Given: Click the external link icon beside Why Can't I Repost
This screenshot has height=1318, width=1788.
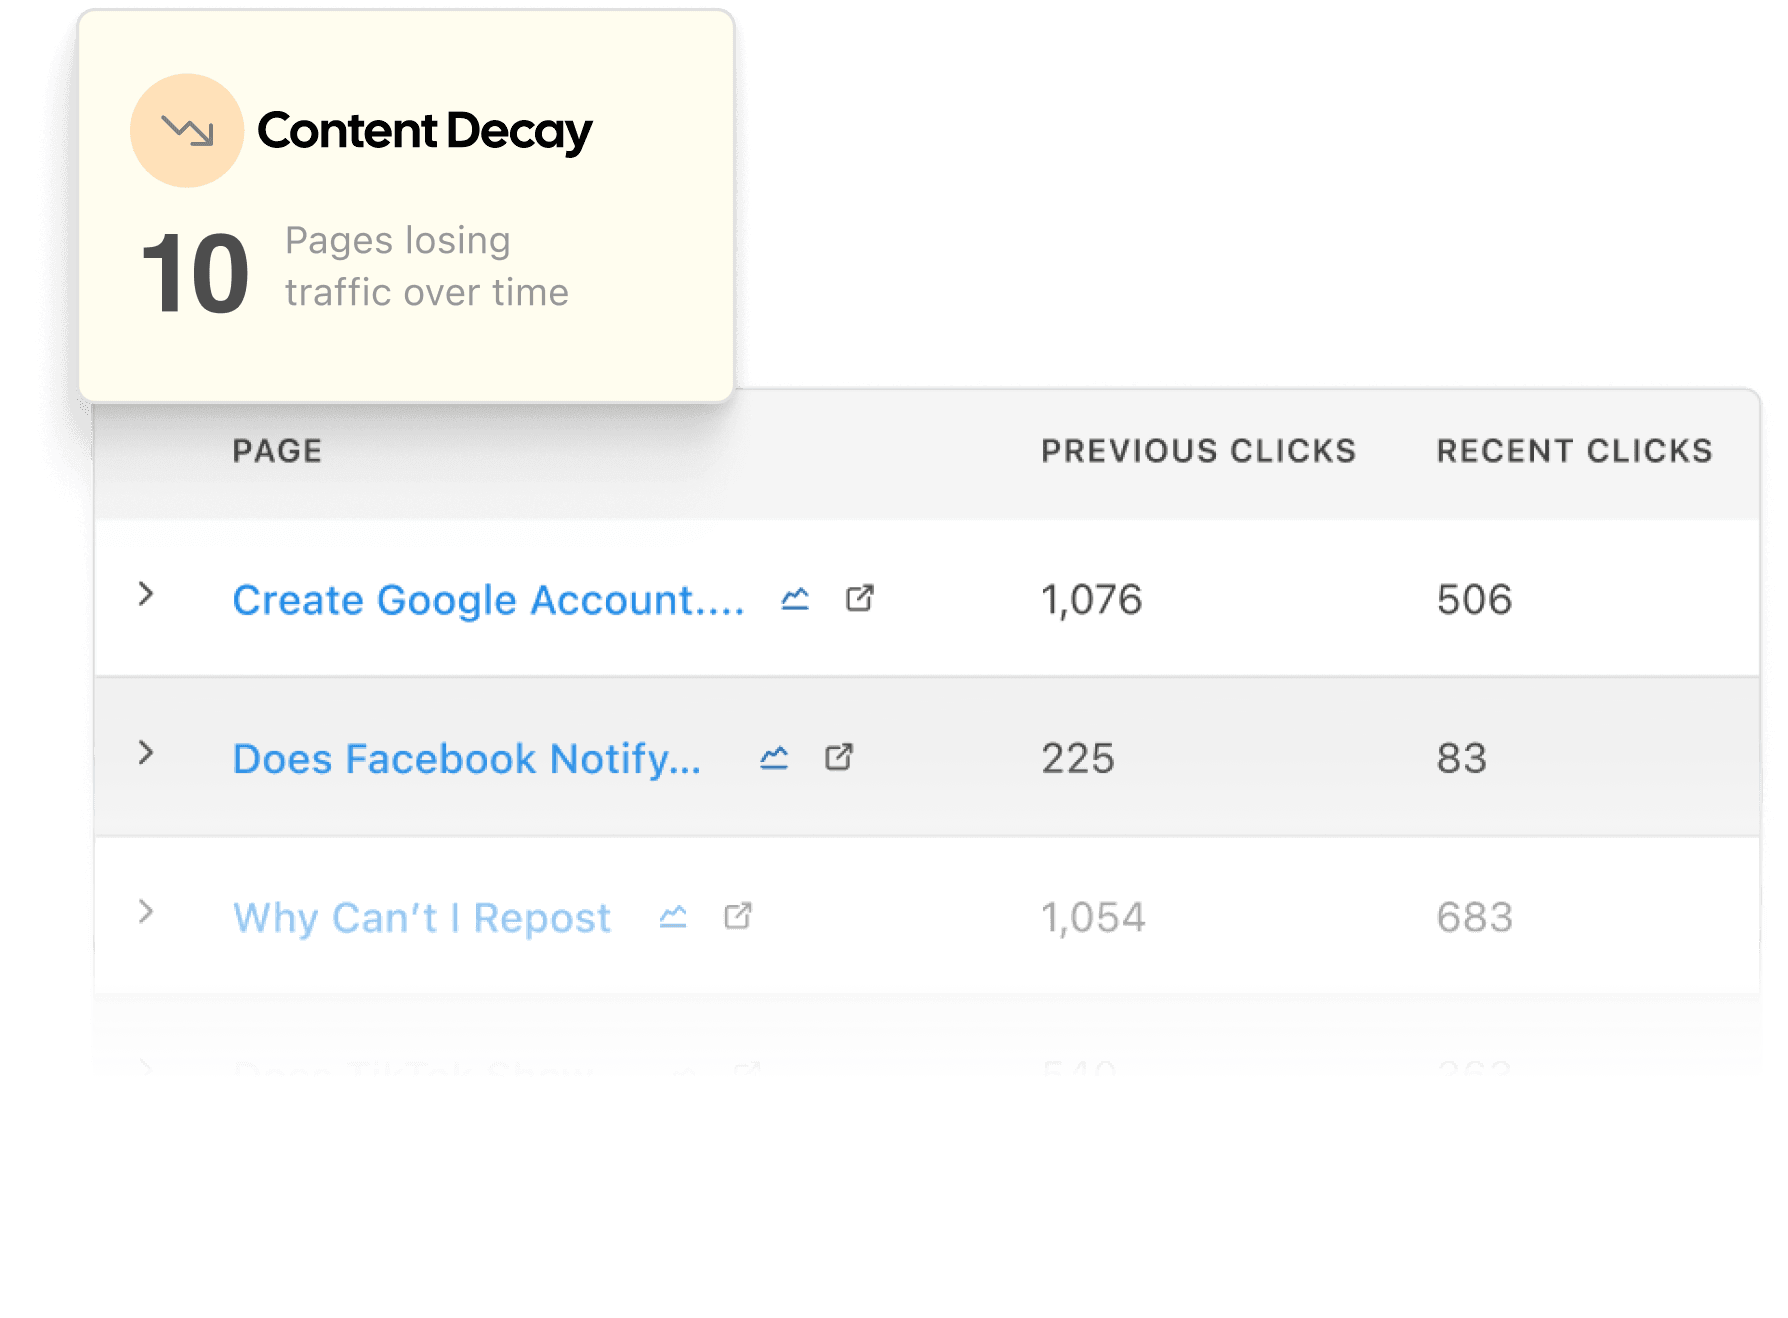Looking at the screenshot, I should (737, 916).
